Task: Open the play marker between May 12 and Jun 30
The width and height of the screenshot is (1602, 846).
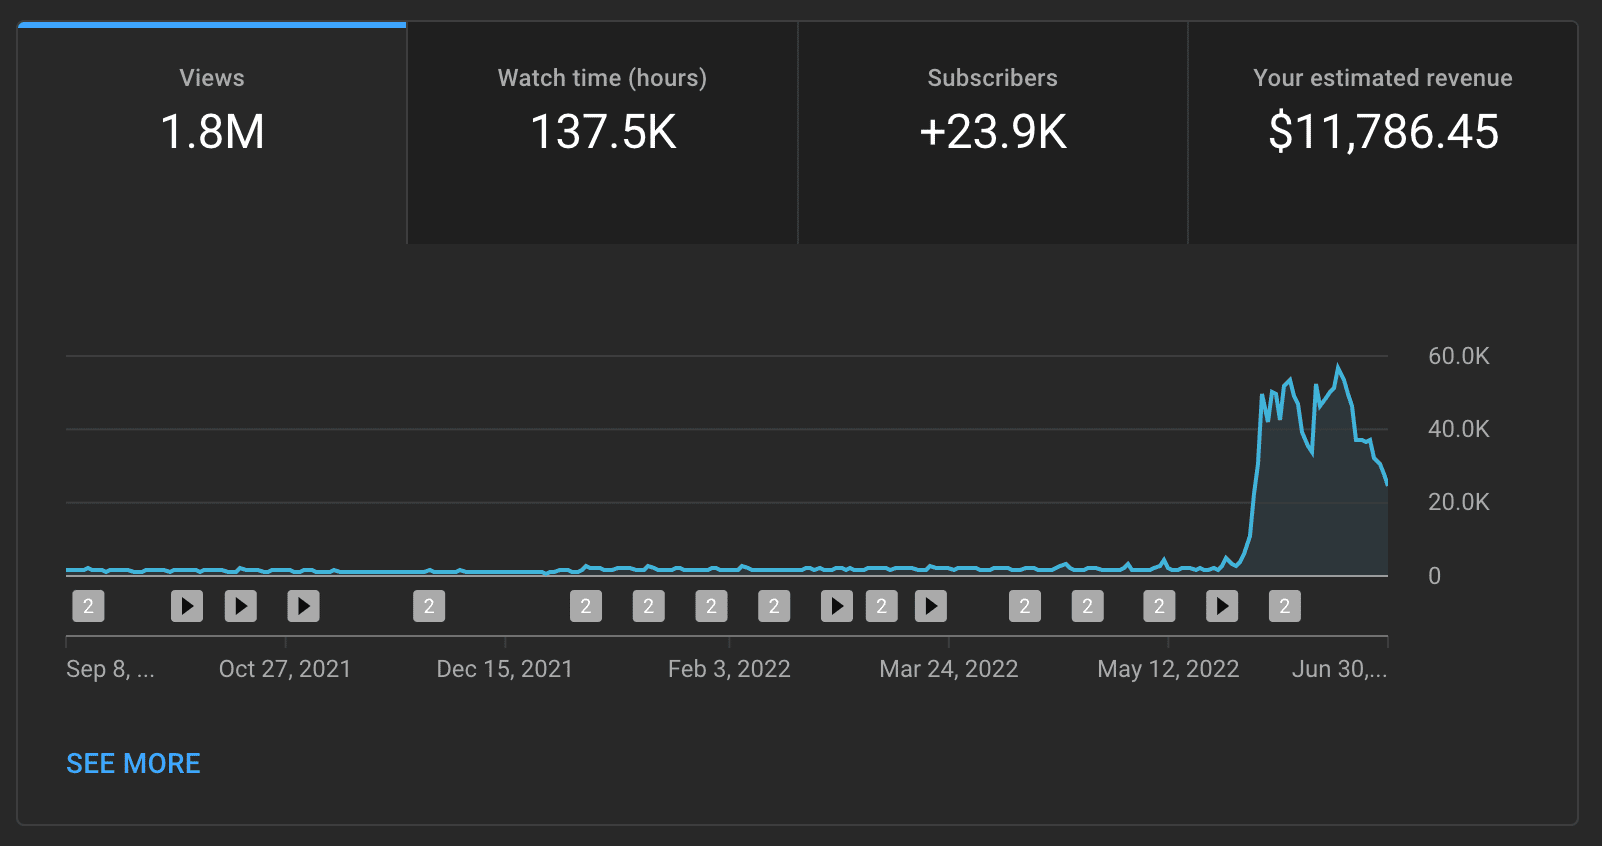Action: click(1222, 605)
